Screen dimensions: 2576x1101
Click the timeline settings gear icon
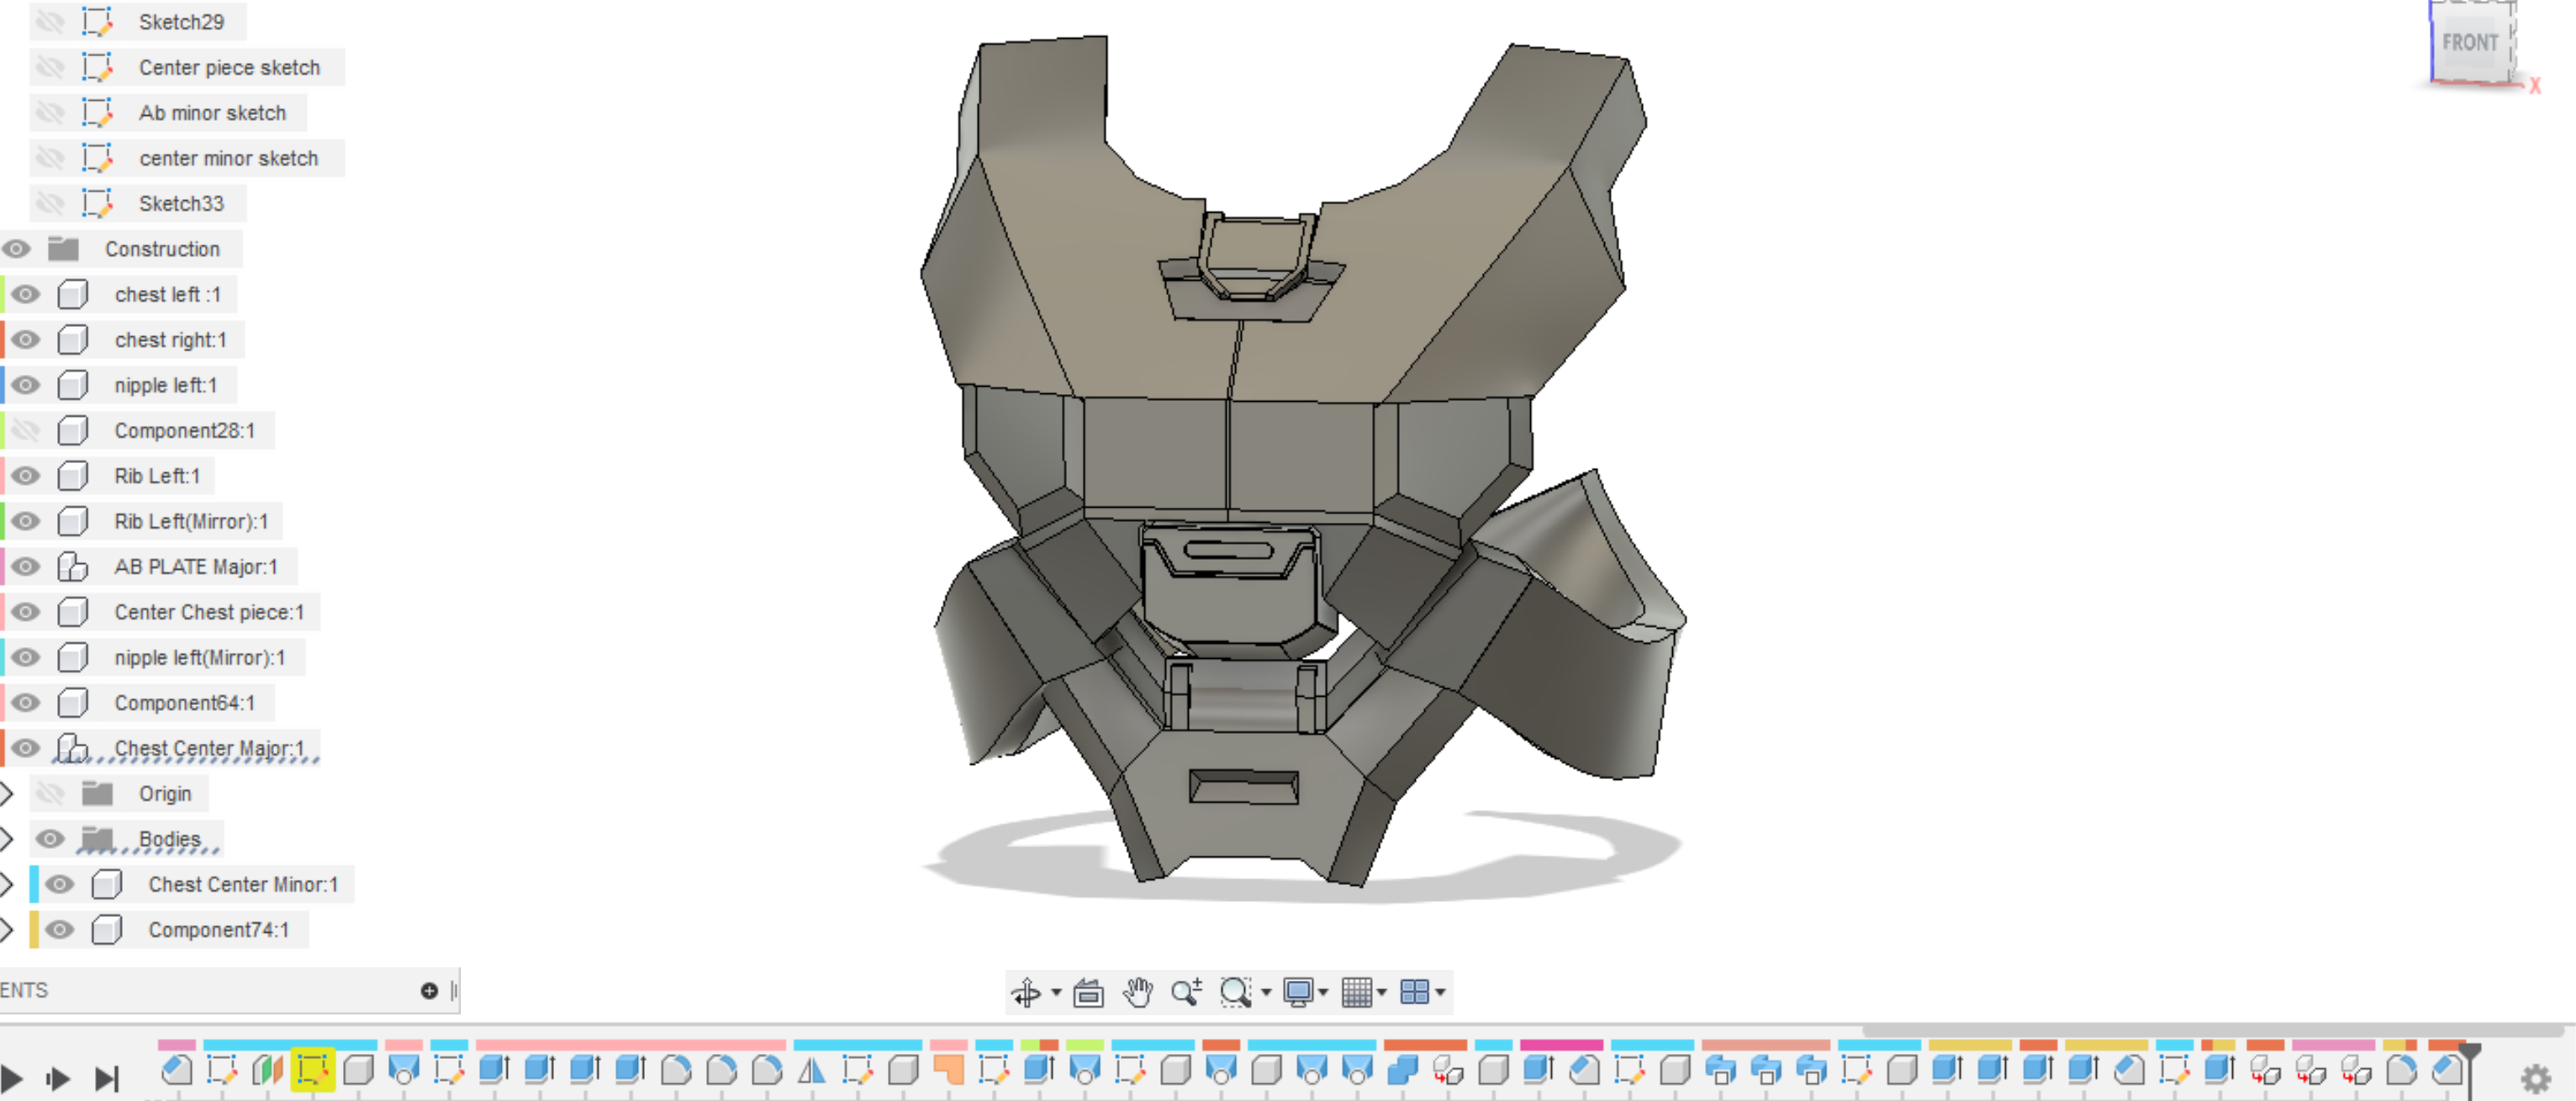tap(2535, 1079)
